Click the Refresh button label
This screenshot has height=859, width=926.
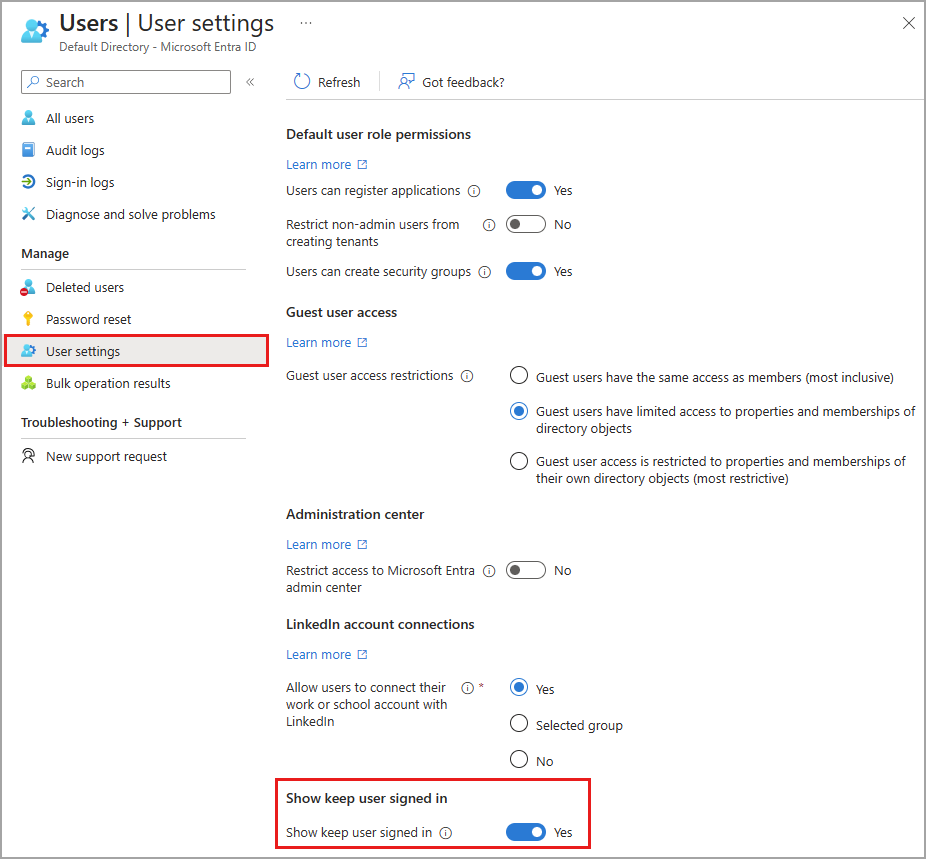click(339, 82)
